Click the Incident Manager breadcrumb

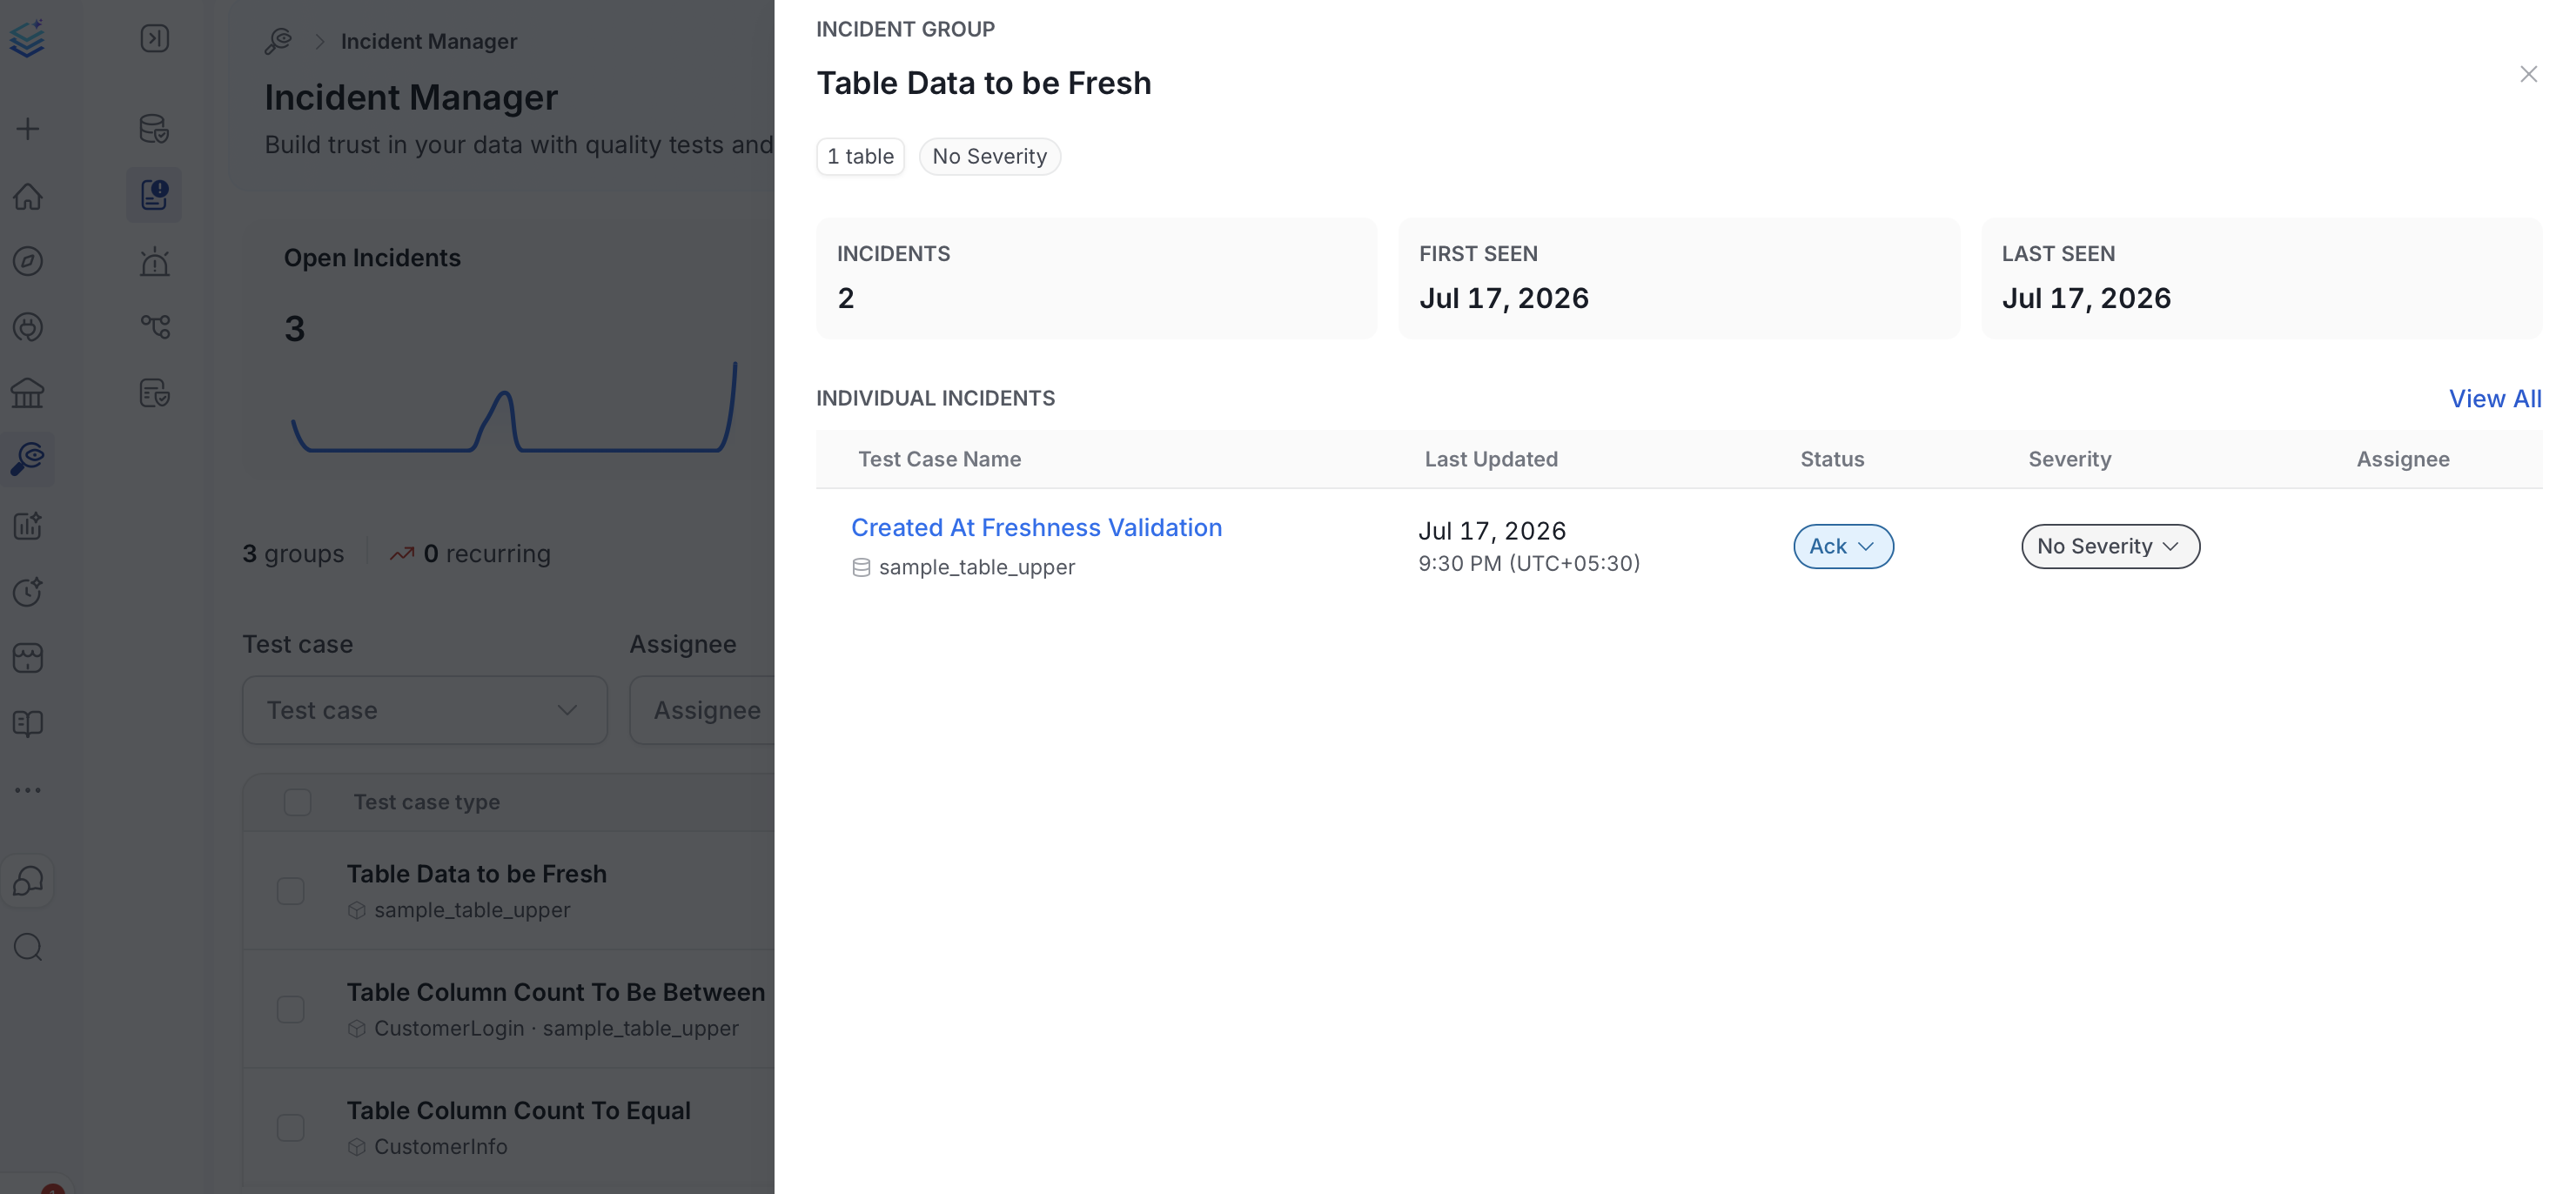(429, 41)
